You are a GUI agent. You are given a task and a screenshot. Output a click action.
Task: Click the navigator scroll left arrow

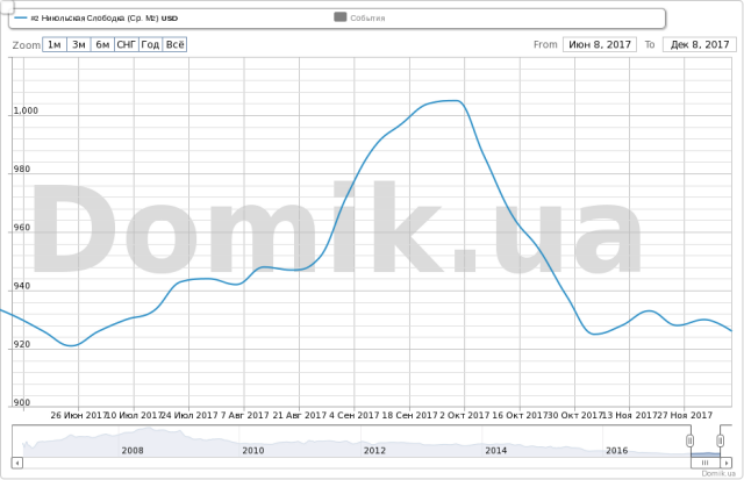pos(17,462)
